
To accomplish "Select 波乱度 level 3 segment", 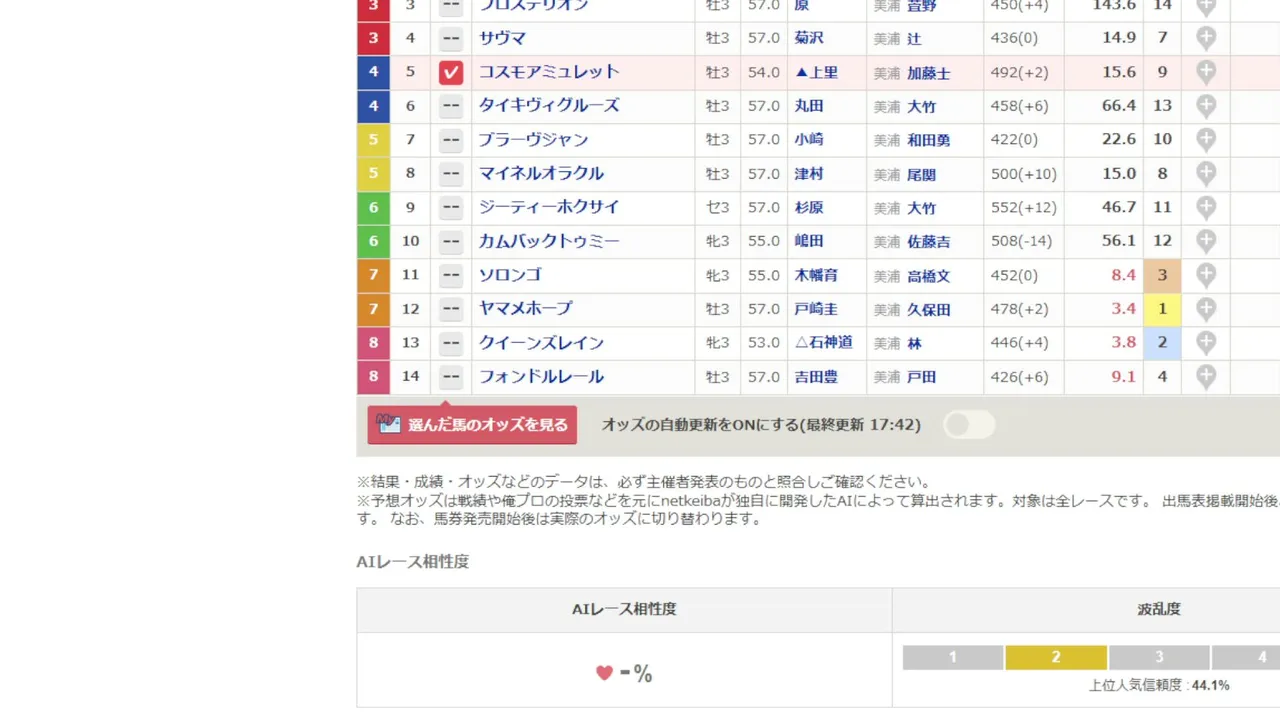I will coord(1159,657).
